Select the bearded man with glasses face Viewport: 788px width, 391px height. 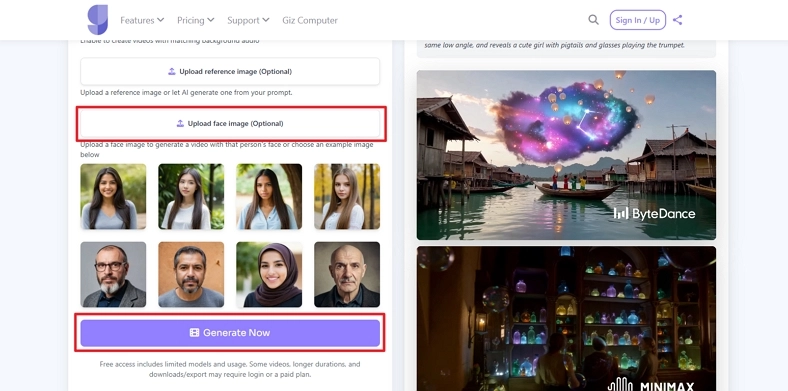tap(114, 274)
